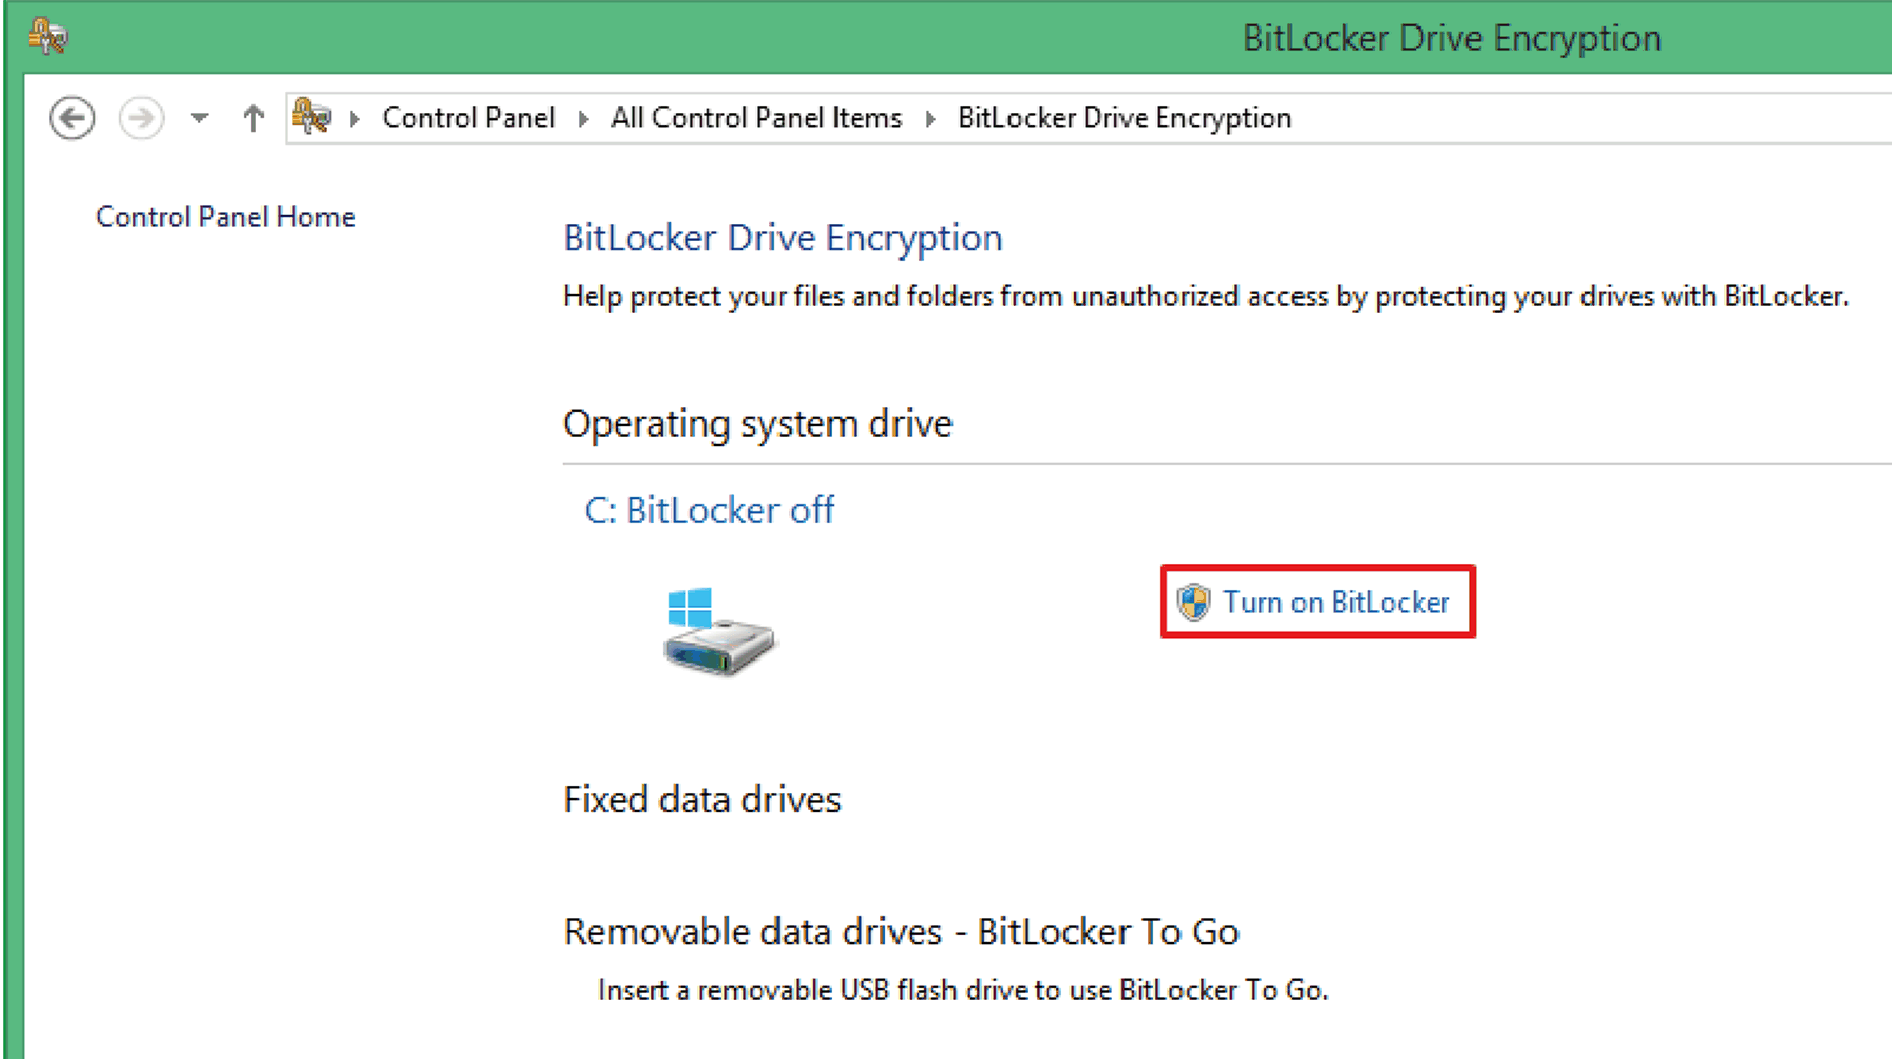The height and width of the screenshot is (1059, 1894).
Task: Click the Forward arrow navigation button
Action: [x=141, y=118]
